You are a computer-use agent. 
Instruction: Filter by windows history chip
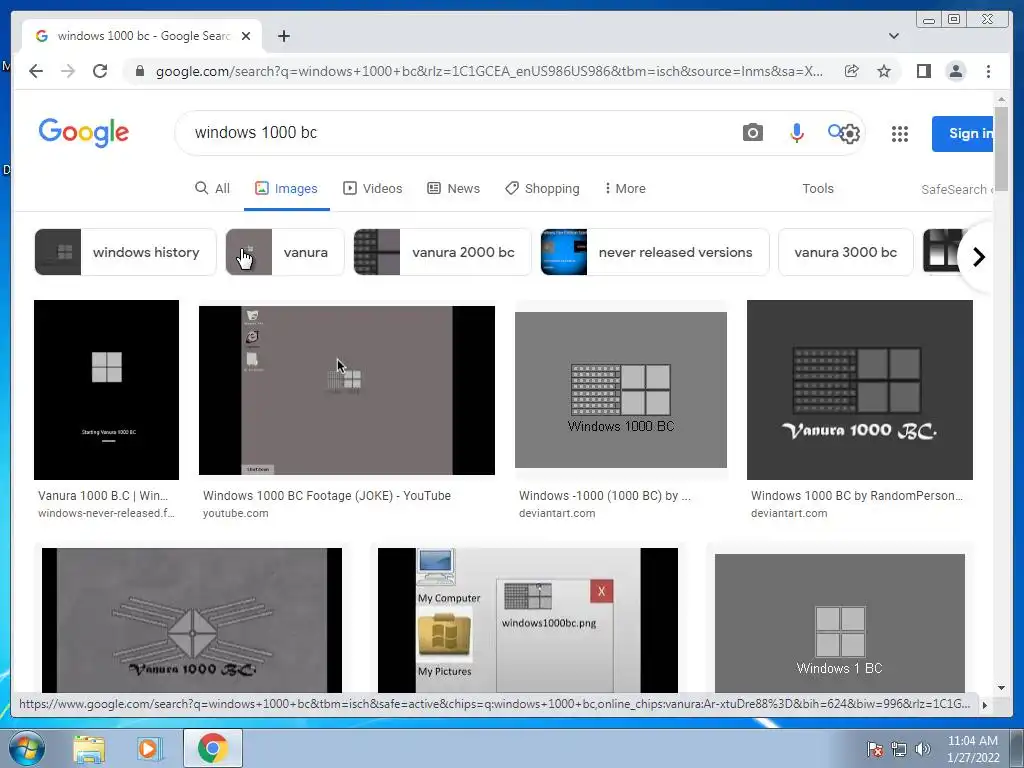coord(125,252)
